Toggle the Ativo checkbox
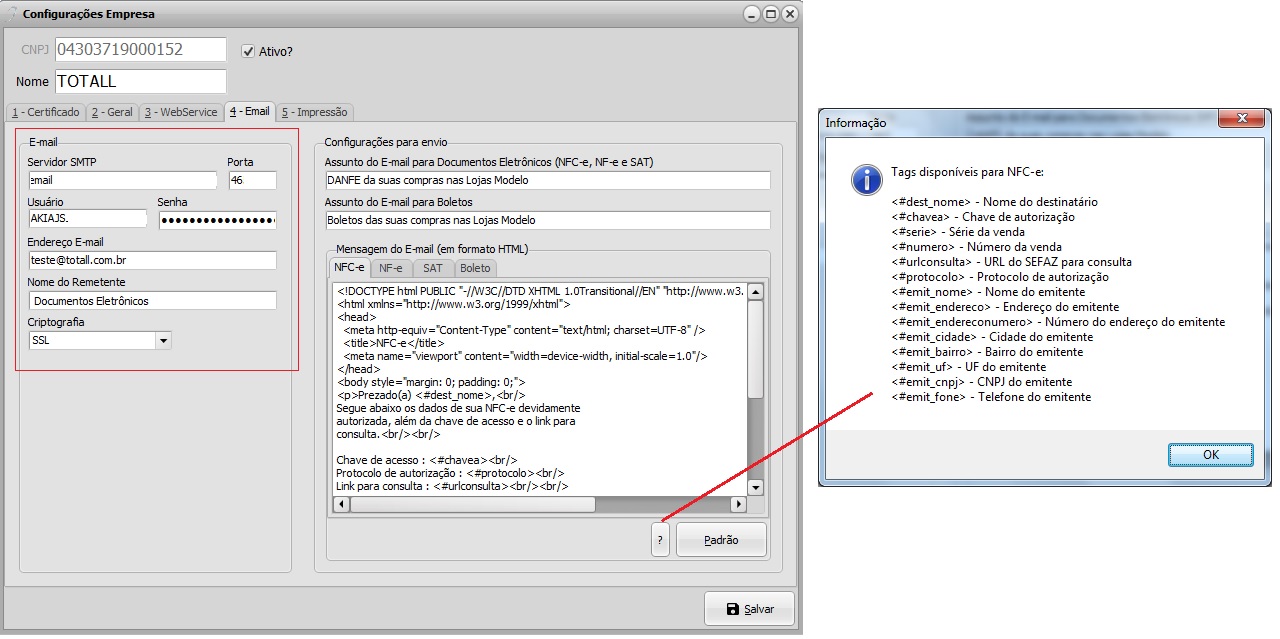This screenshot has width=1280, height=639. [x=249, y=51]
